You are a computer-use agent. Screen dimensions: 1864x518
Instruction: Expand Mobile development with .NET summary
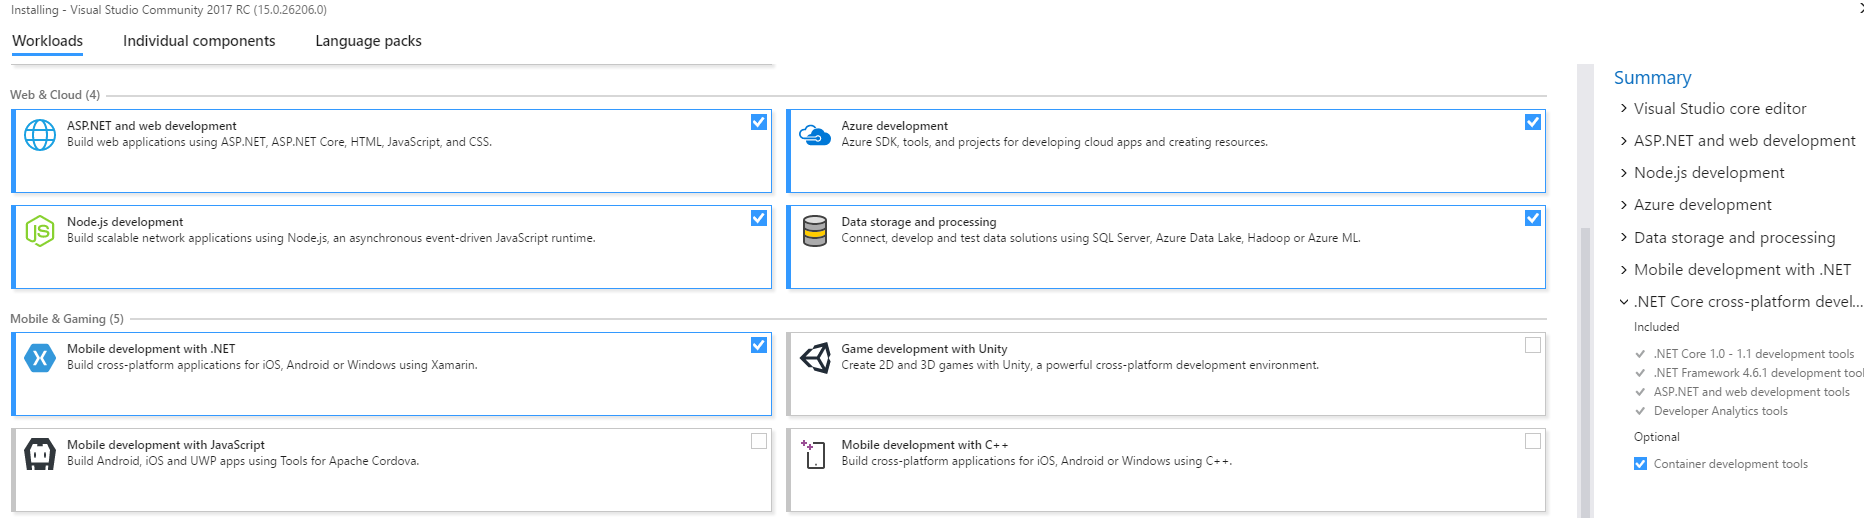[x=1624, y=270]
